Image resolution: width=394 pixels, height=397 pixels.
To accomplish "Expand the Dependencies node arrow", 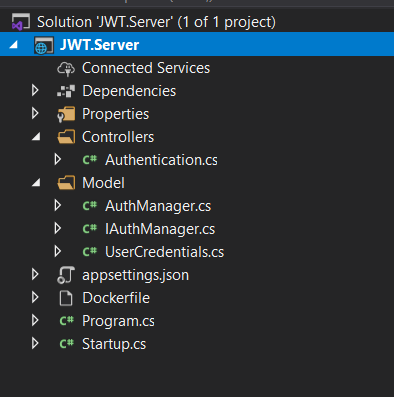I will 35,91.
